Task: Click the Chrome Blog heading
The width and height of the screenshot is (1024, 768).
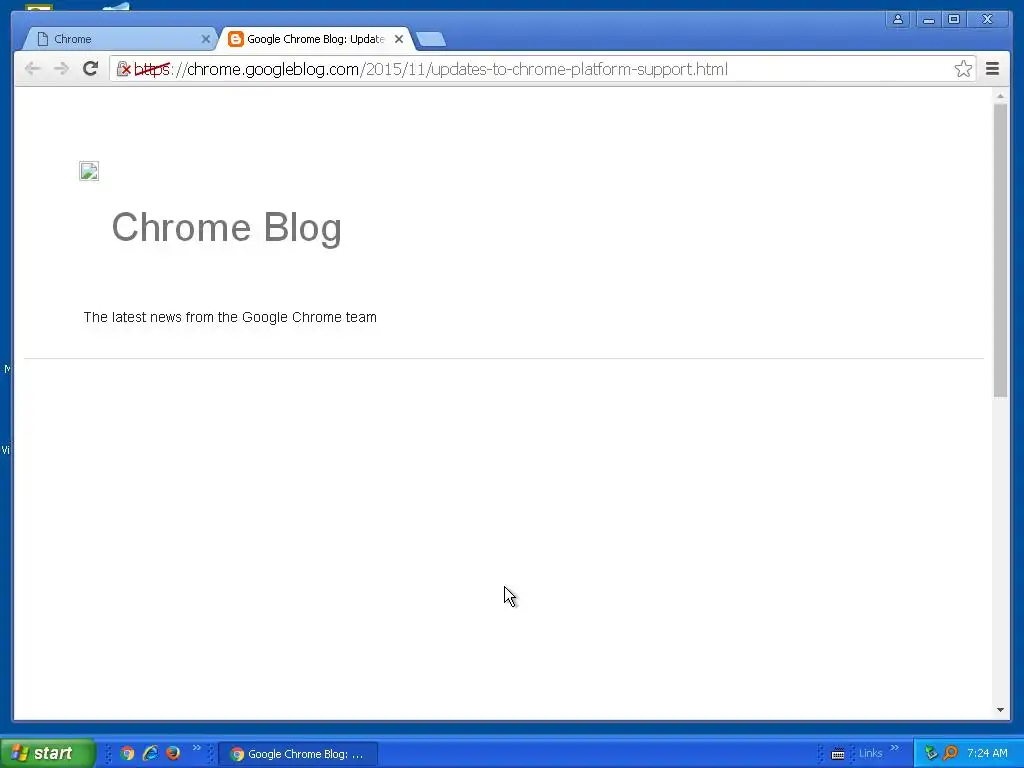Action: point(227,227)
